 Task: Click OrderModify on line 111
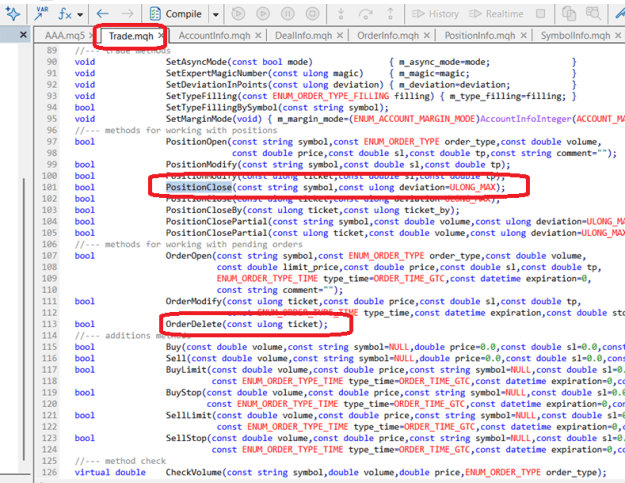(x=193, y=301)
